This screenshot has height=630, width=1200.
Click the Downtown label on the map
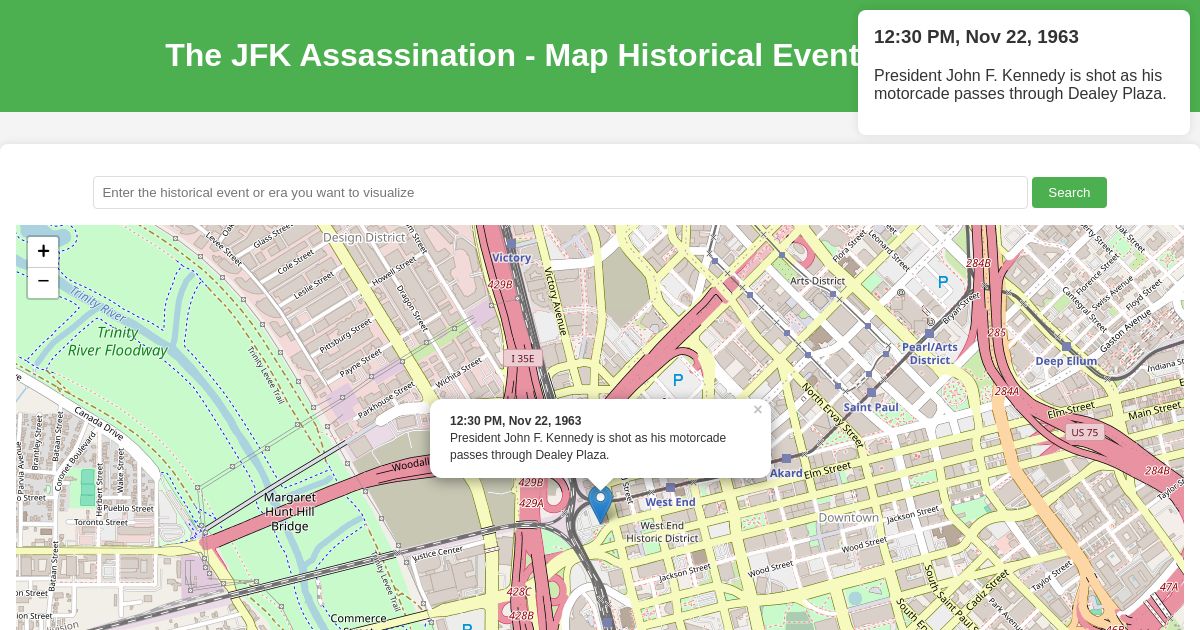[x=848, y=517]
